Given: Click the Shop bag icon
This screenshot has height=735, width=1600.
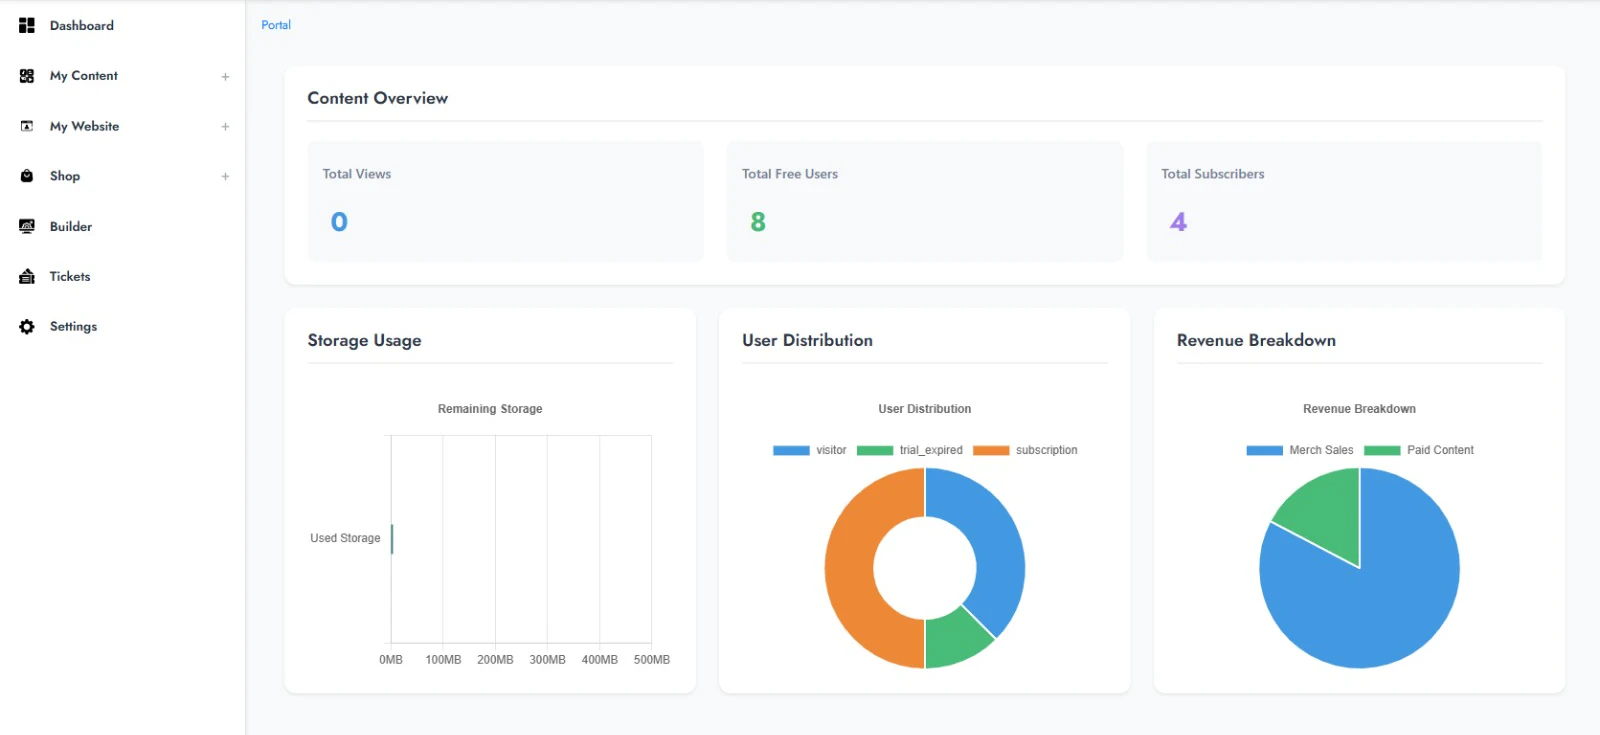Looking at the screenshot, I should click(27, 176).
